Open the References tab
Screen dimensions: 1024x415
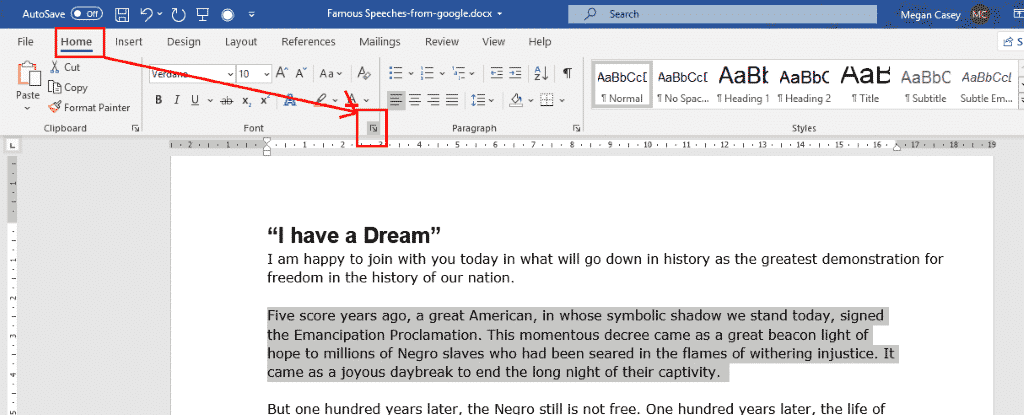(308, 42)
